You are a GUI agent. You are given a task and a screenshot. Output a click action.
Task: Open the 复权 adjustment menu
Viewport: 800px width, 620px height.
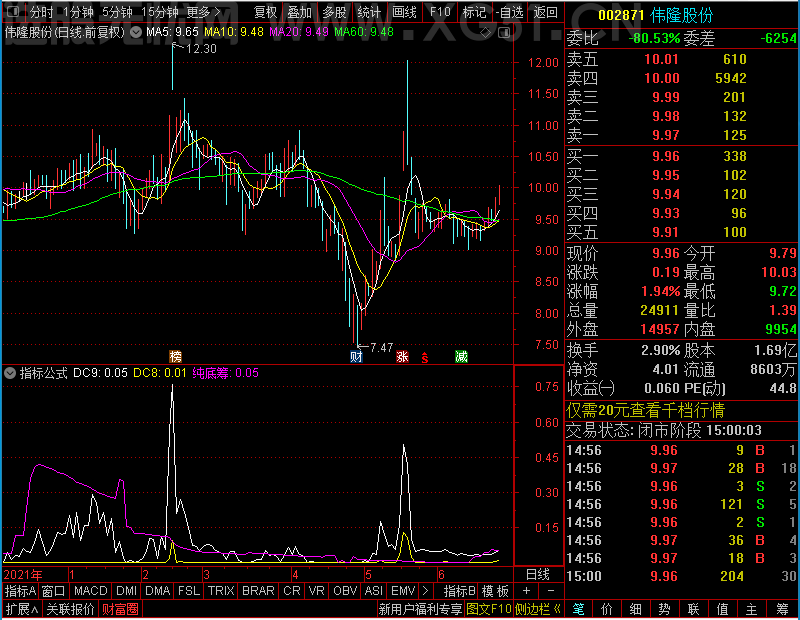pyautogui.click(x=266, y=12)
